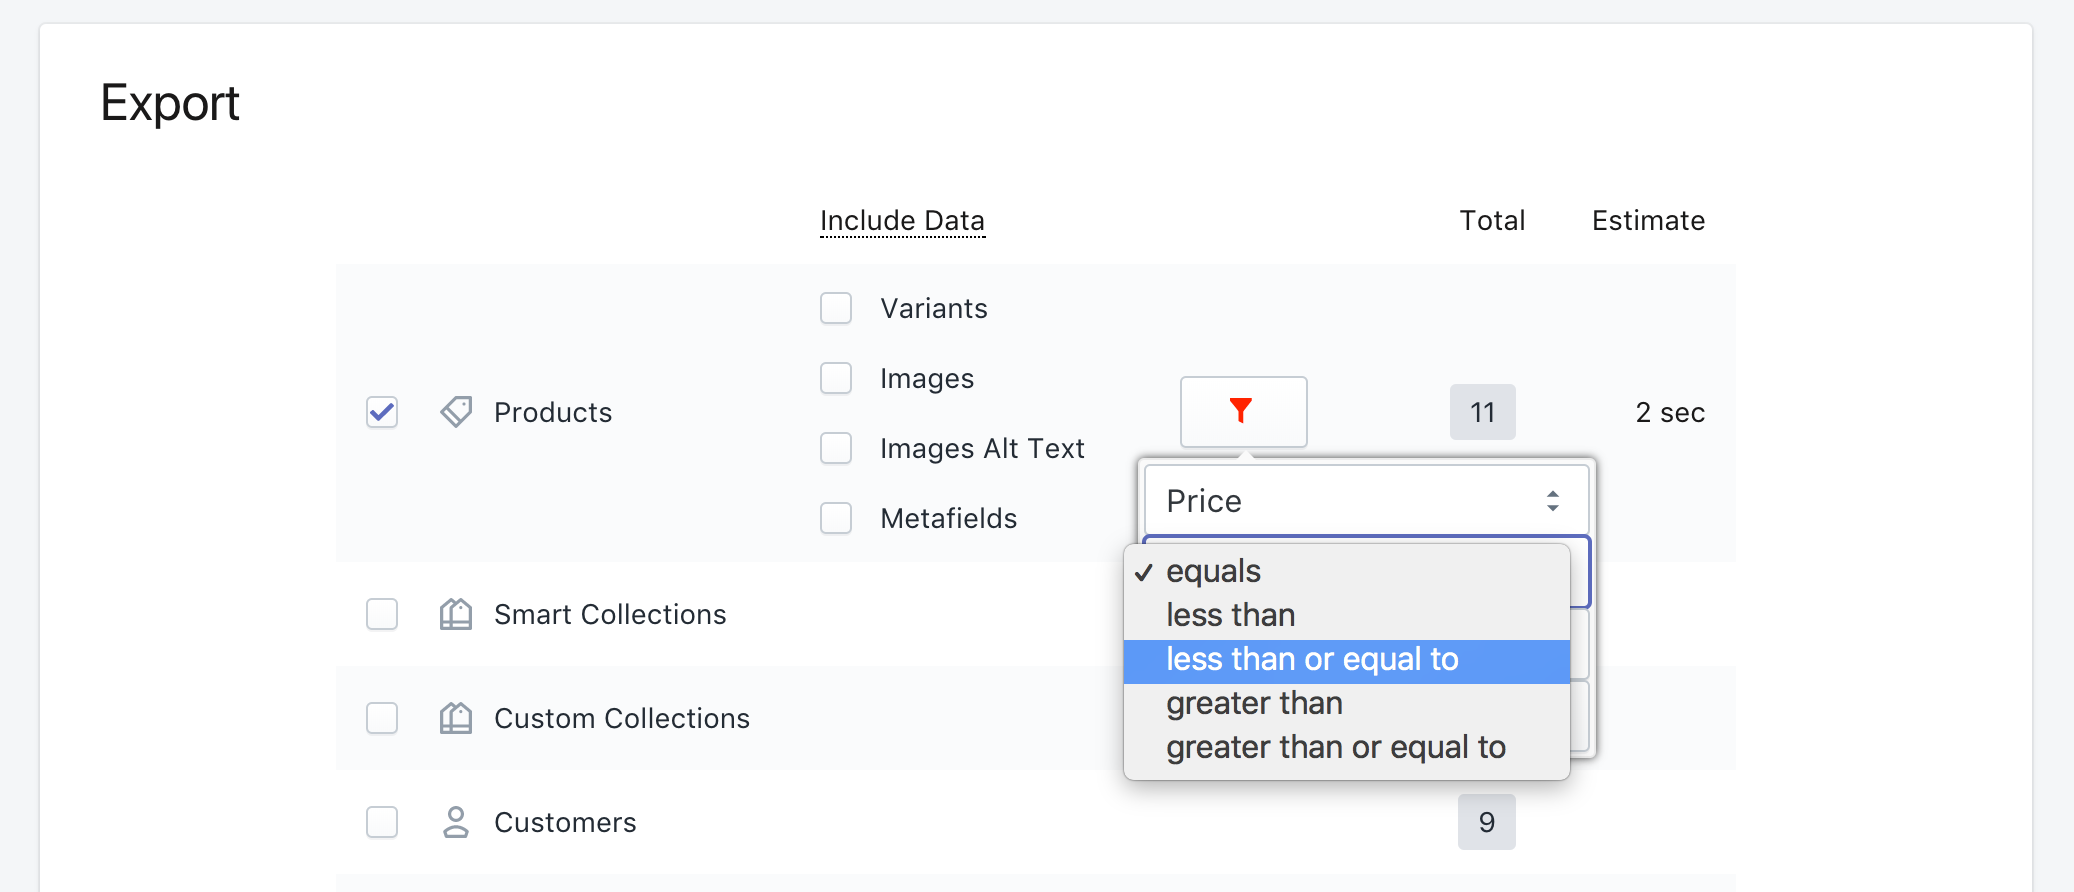The width and height of the screenshot is (2074, 892).
Task: Open the Price field dropdown
Action: click(x=1366, y=500)
